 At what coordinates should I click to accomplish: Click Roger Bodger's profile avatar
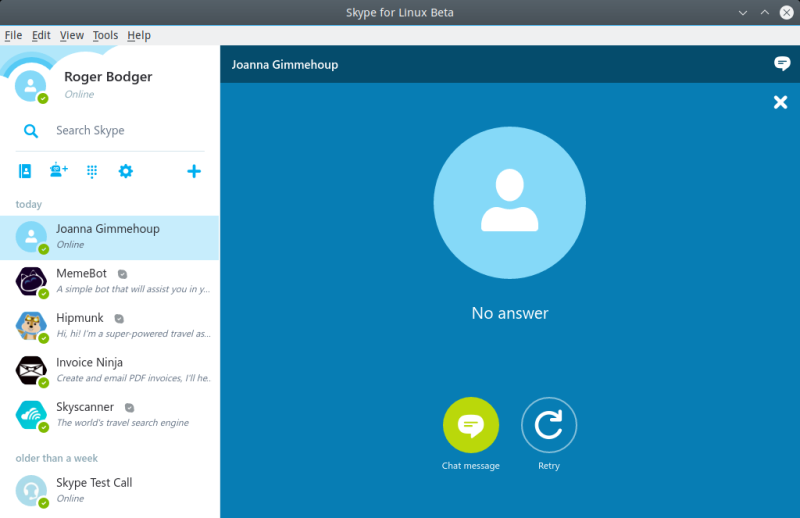pos(31,86)
